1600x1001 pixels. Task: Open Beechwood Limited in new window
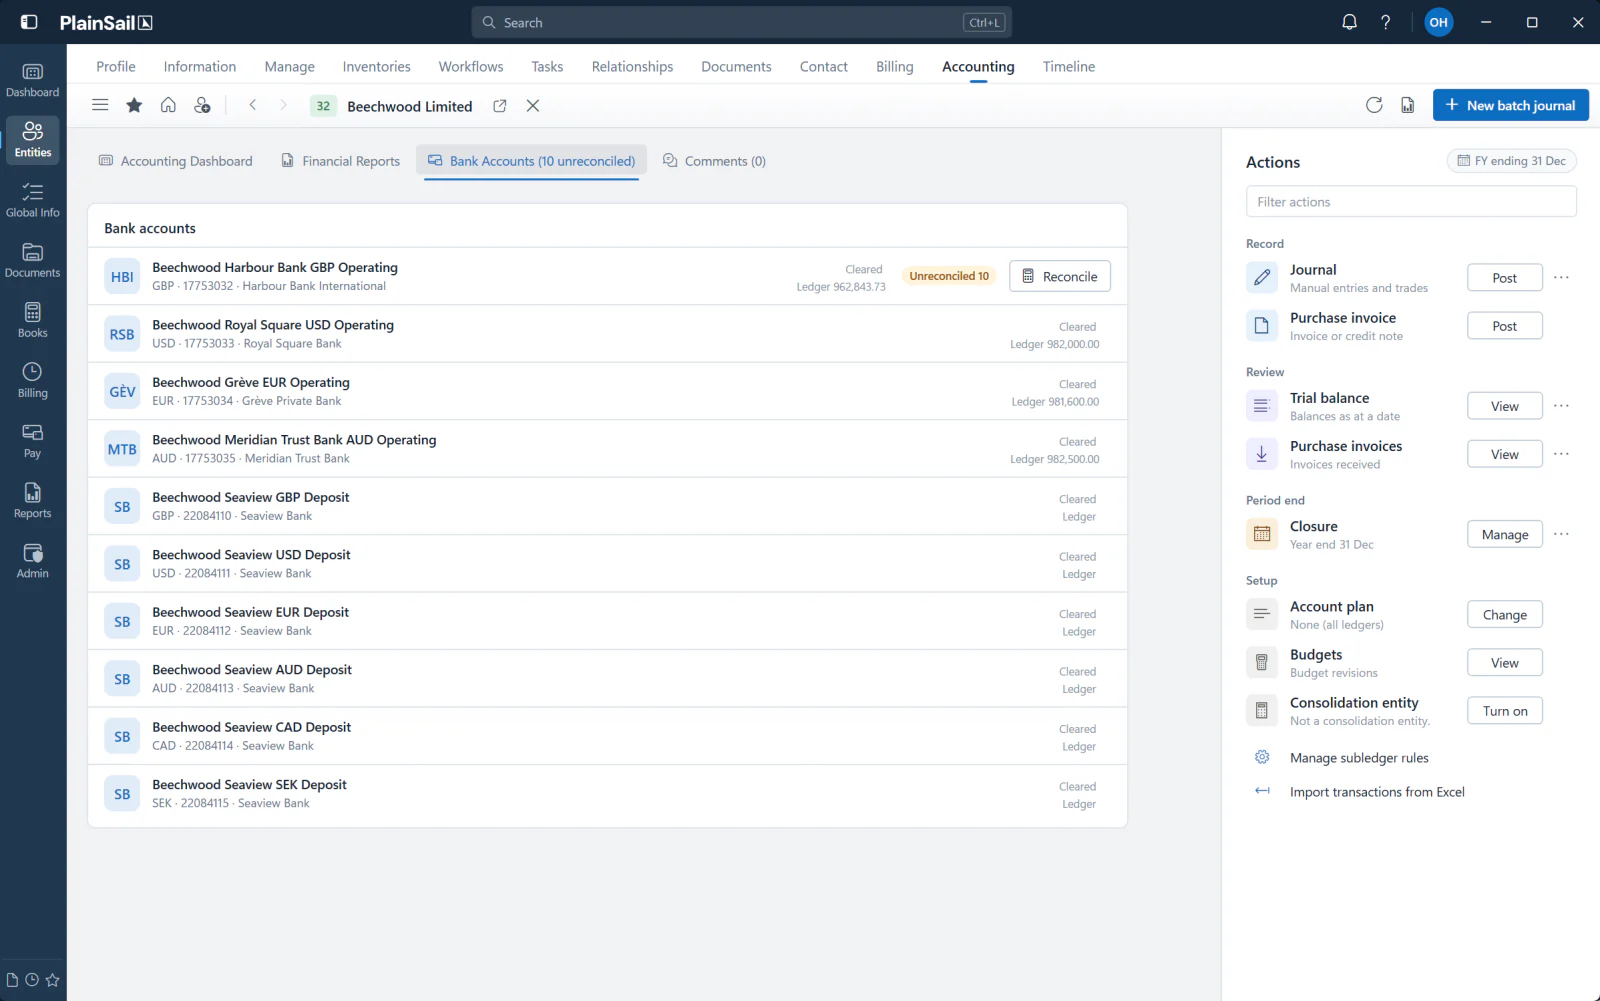[x=500, y=106]
